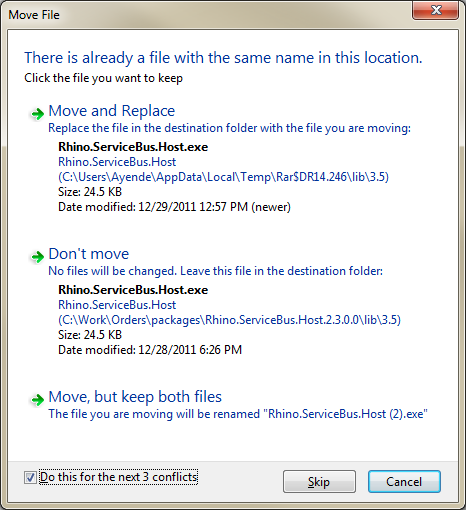466x510 pixels.
Task: Close the Move File dialog
Action: click(x=435, y=11)
